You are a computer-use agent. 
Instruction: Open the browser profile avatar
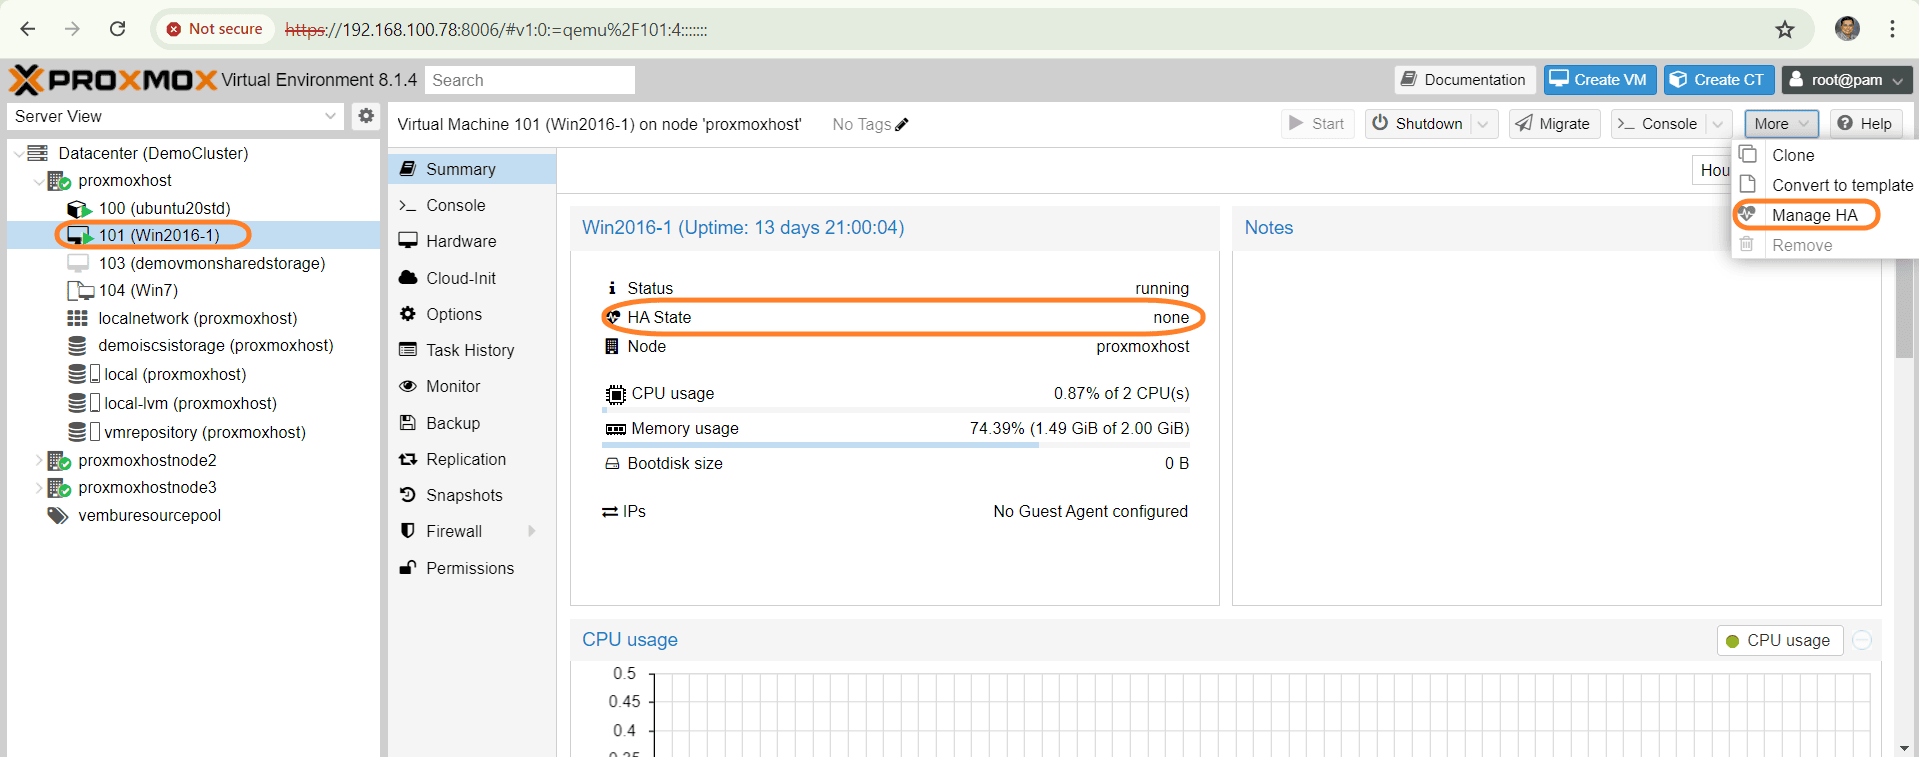1847,28
